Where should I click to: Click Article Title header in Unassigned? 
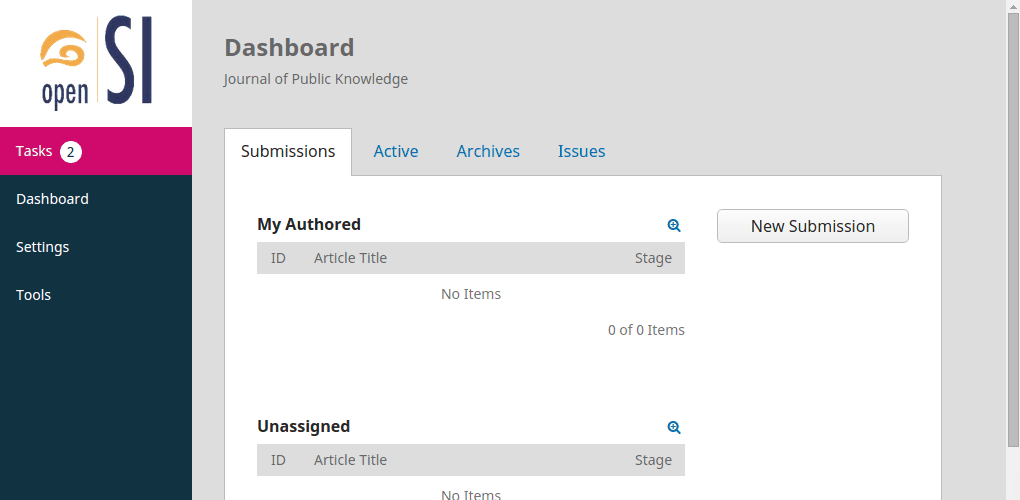(350, 460)
